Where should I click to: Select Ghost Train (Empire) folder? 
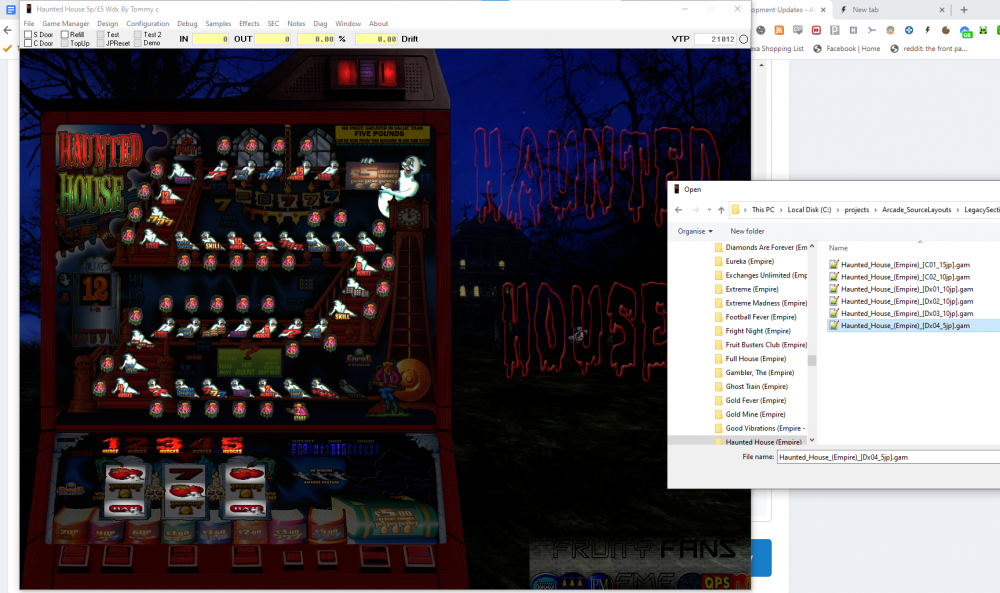point(751,386)
